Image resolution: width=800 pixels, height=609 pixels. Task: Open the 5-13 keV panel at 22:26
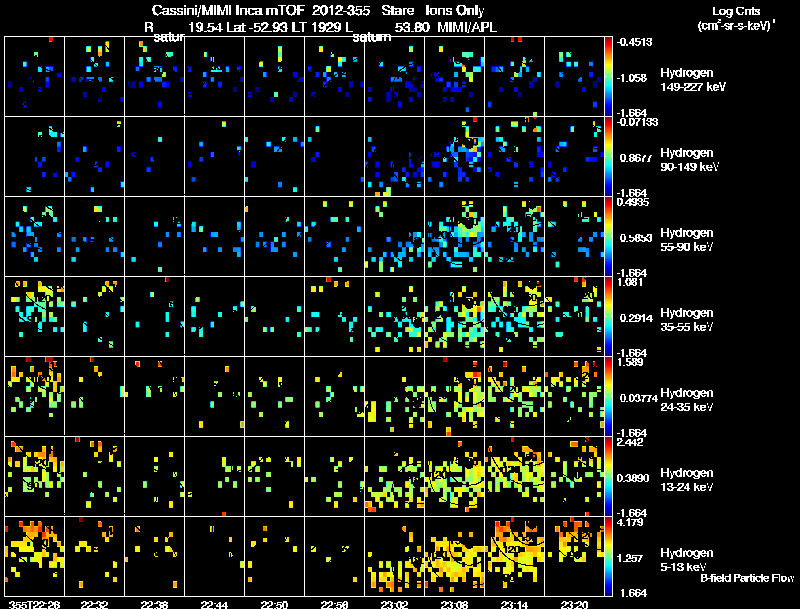click(34, 556)
